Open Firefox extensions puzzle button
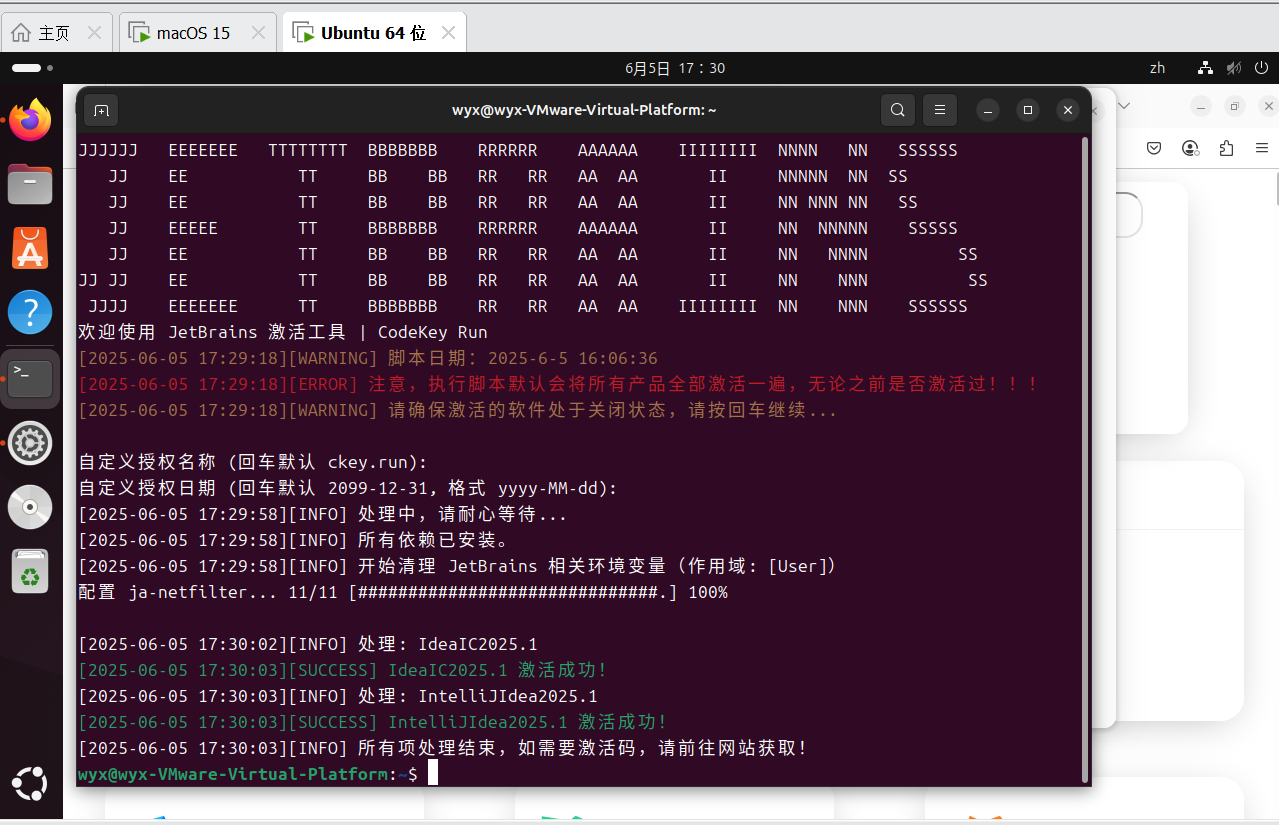The height and width of the screenshot is (825, 1279). click(1227, 148)
